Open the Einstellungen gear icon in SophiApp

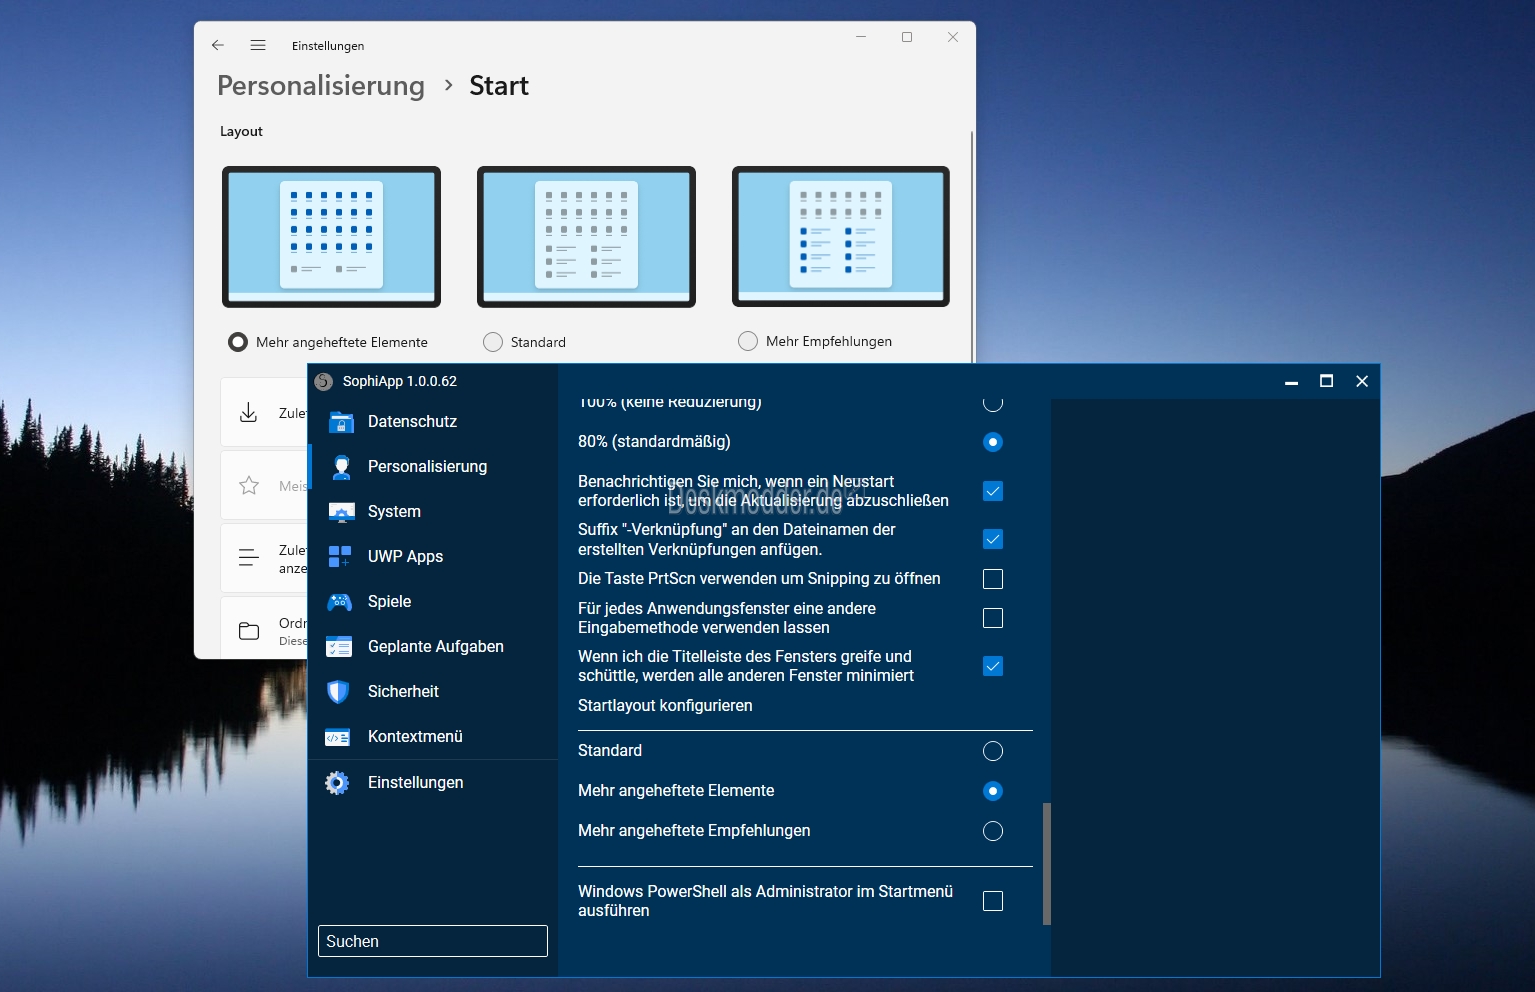(x=337, y=783)
